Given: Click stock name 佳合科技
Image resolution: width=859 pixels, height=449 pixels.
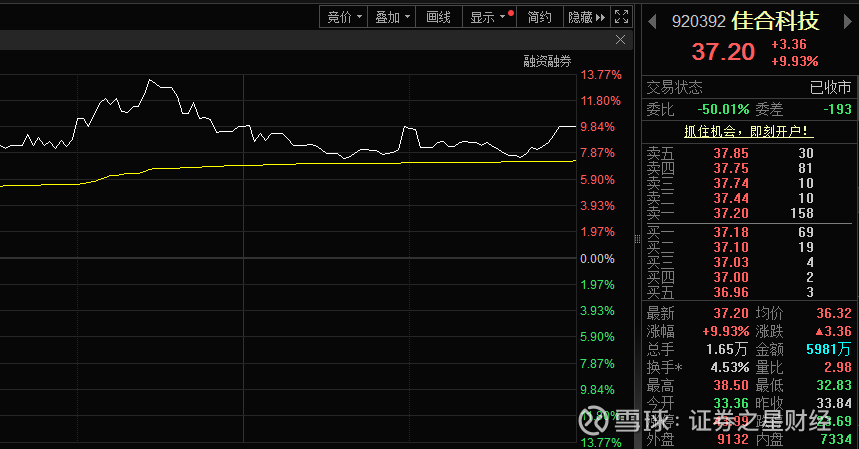Looking at the screenshot, I should [x=775, y=21].
